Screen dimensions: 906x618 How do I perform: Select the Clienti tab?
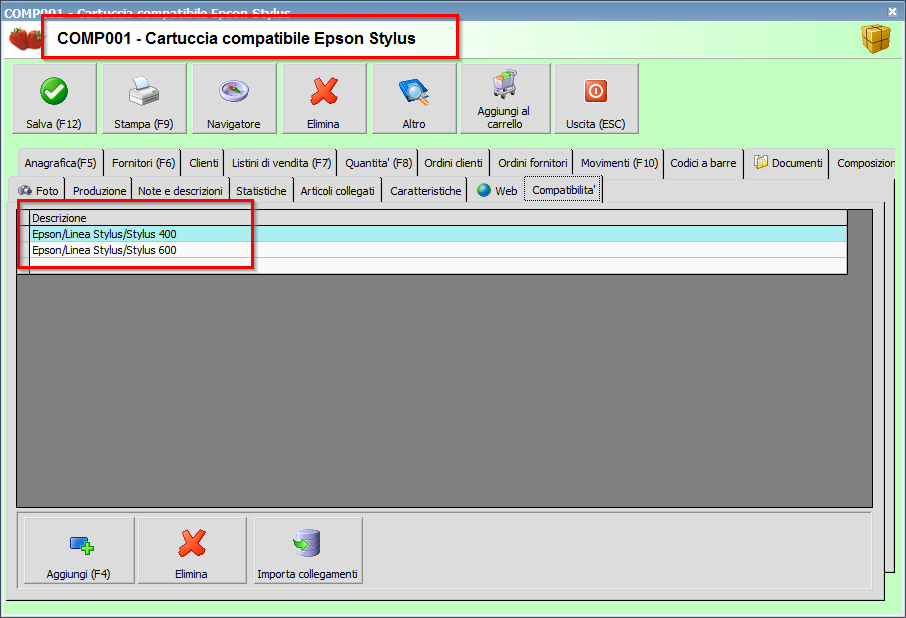[203, 163]
